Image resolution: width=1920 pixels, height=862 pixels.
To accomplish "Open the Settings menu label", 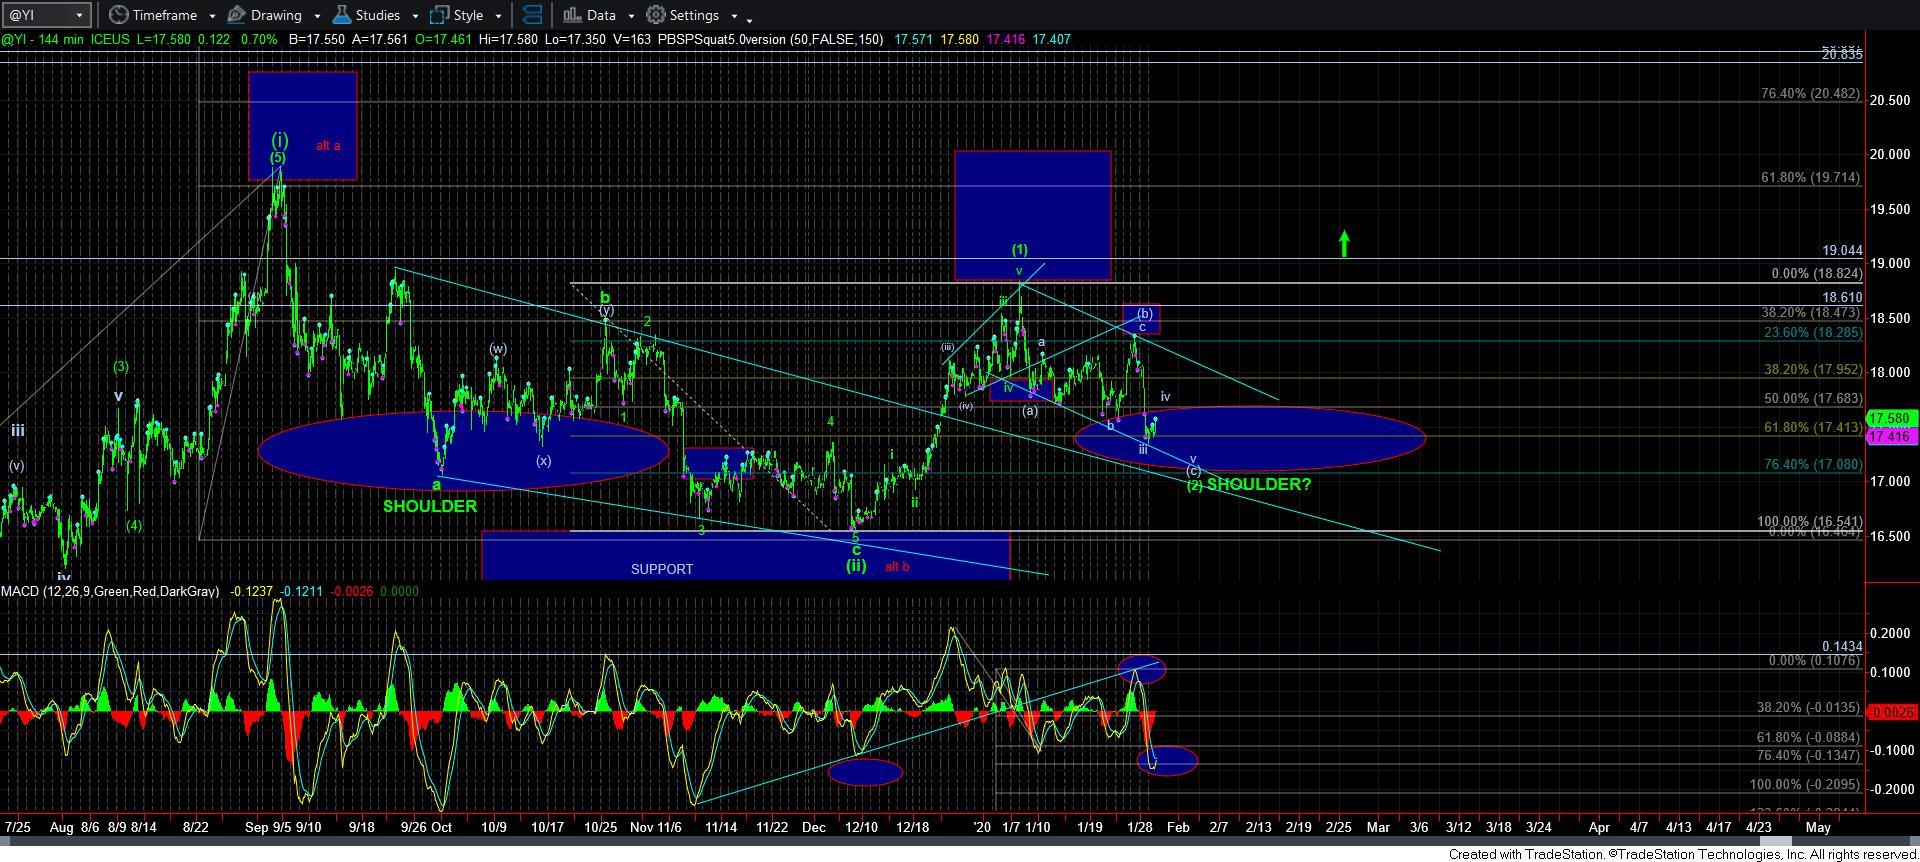I will 694,15.
